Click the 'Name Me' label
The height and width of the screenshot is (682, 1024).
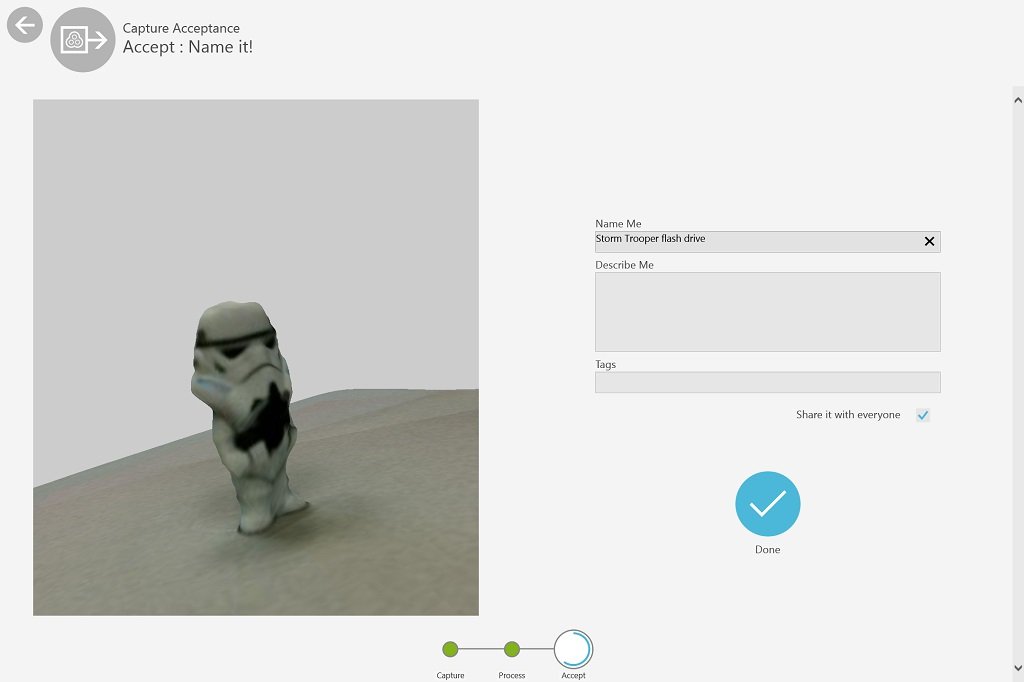pos(618,223)
